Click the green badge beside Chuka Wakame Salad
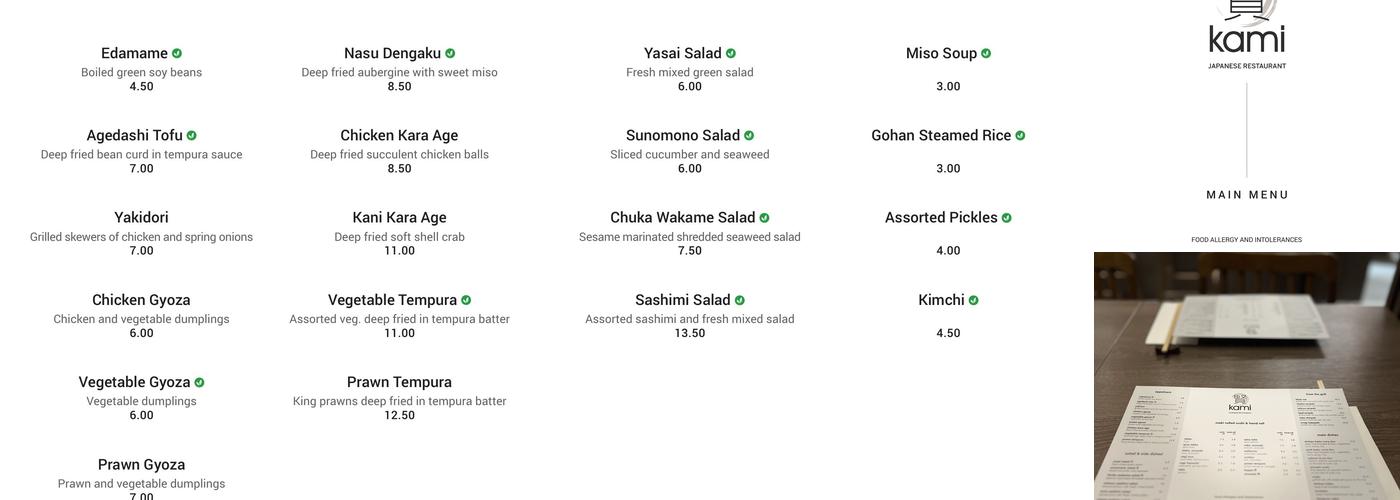1400x500 pixels. (765, 218)
